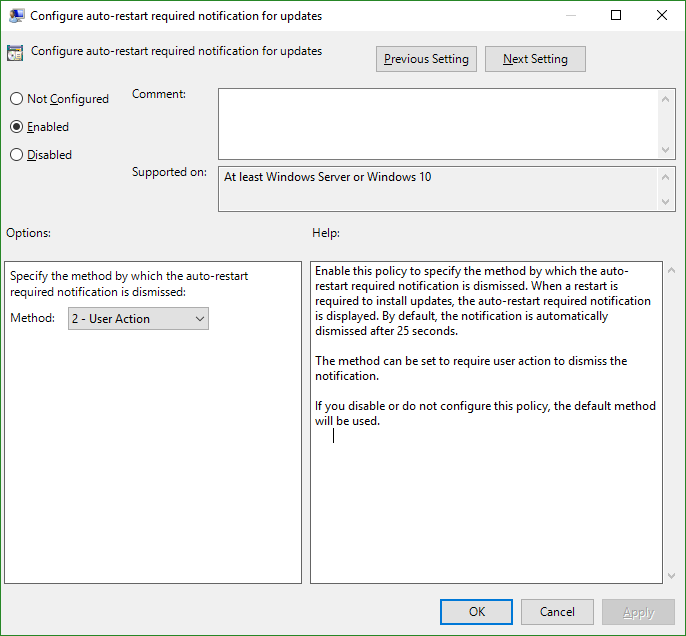Maximize the policy settings window
Image resolution: width=686 pixels, height=636 pixels.
pos(616,15)
